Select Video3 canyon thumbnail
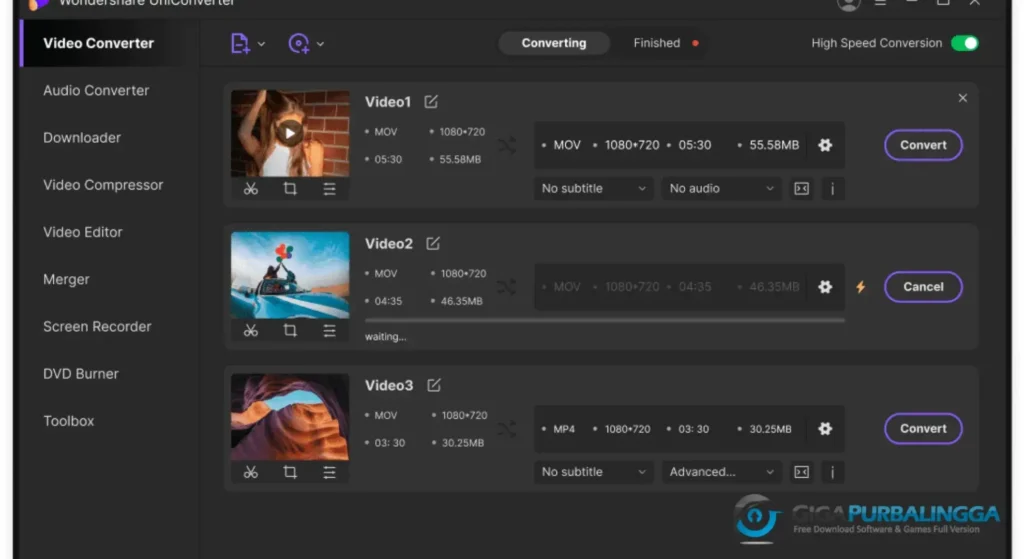Image resolution: width=1024 pixels, height=559 pixels. 290,417
